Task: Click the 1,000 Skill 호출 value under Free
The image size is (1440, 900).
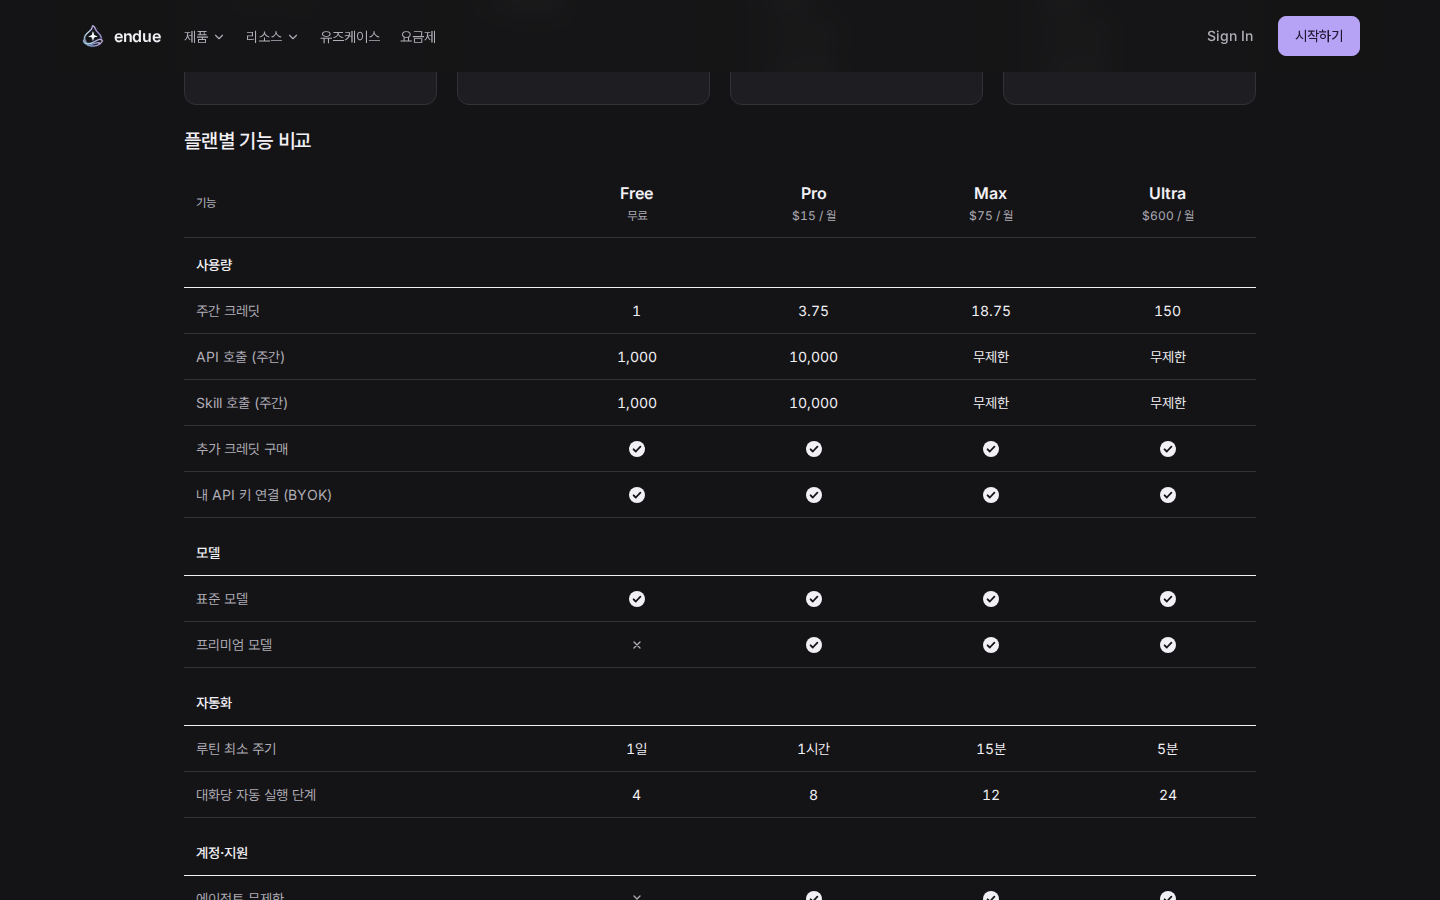Action: coord(637,403)
